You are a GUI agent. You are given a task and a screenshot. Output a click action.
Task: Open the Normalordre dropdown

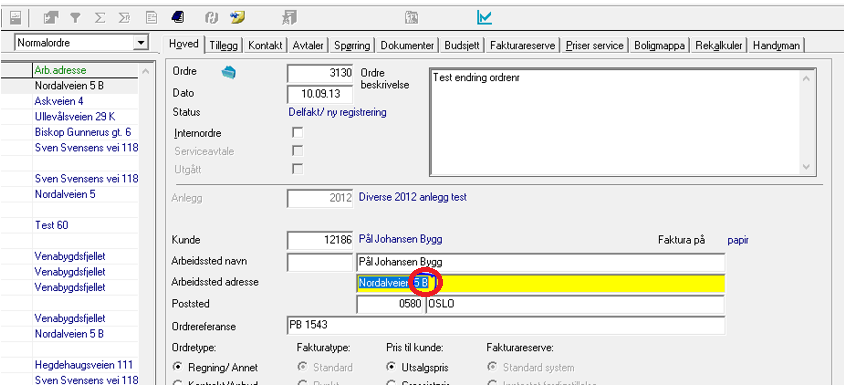pyautogui.click(x=141, y=43)
